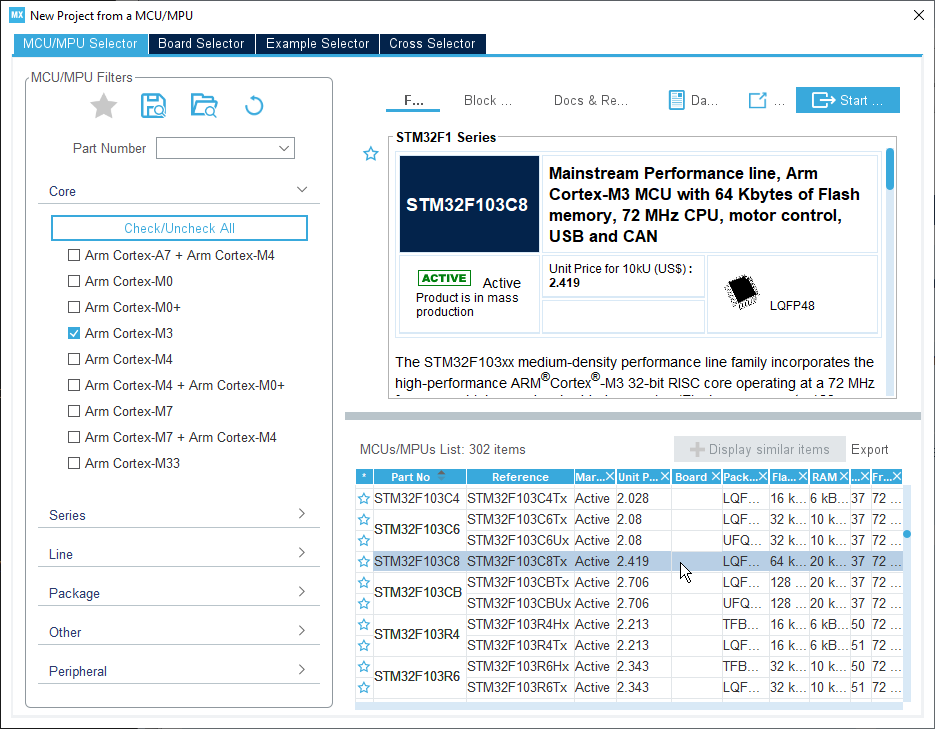Image resolution: width=935 pixels, height=729 pixels.
Task: Open the Datasheet document icon
Action: tap(676, 100)
